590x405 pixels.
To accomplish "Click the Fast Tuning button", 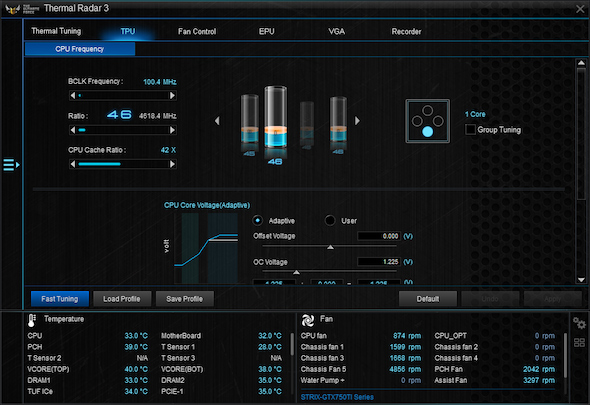I will pyautogui.click(x=60, y=299).
